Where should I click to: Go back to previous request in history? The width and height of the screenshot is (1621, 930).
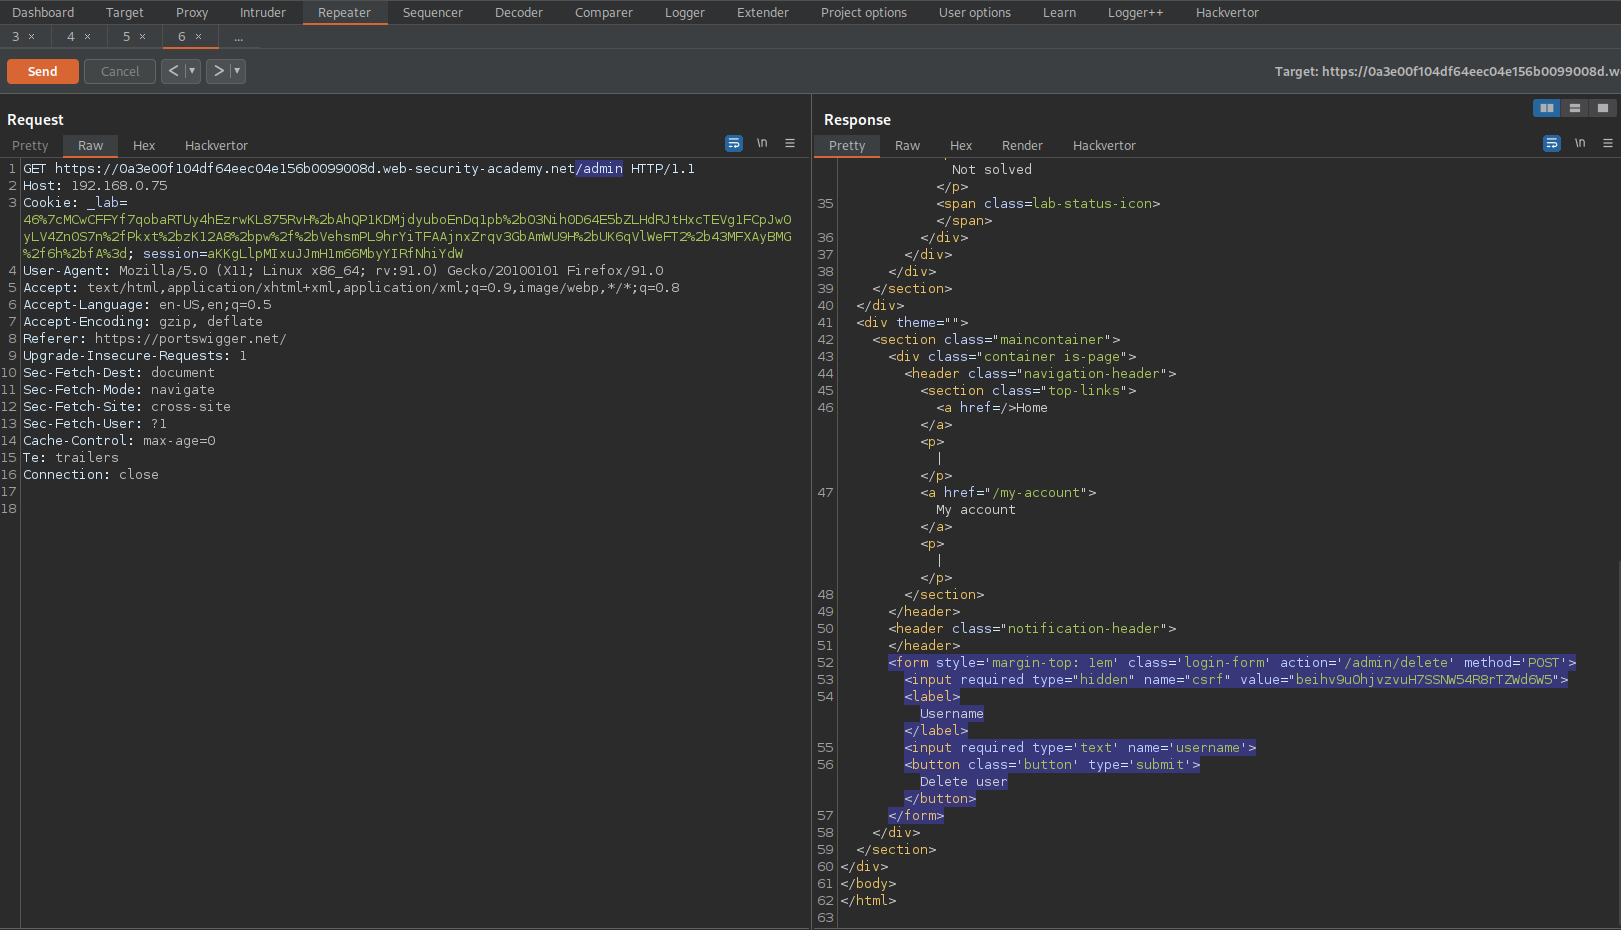(x=173, y=71)
